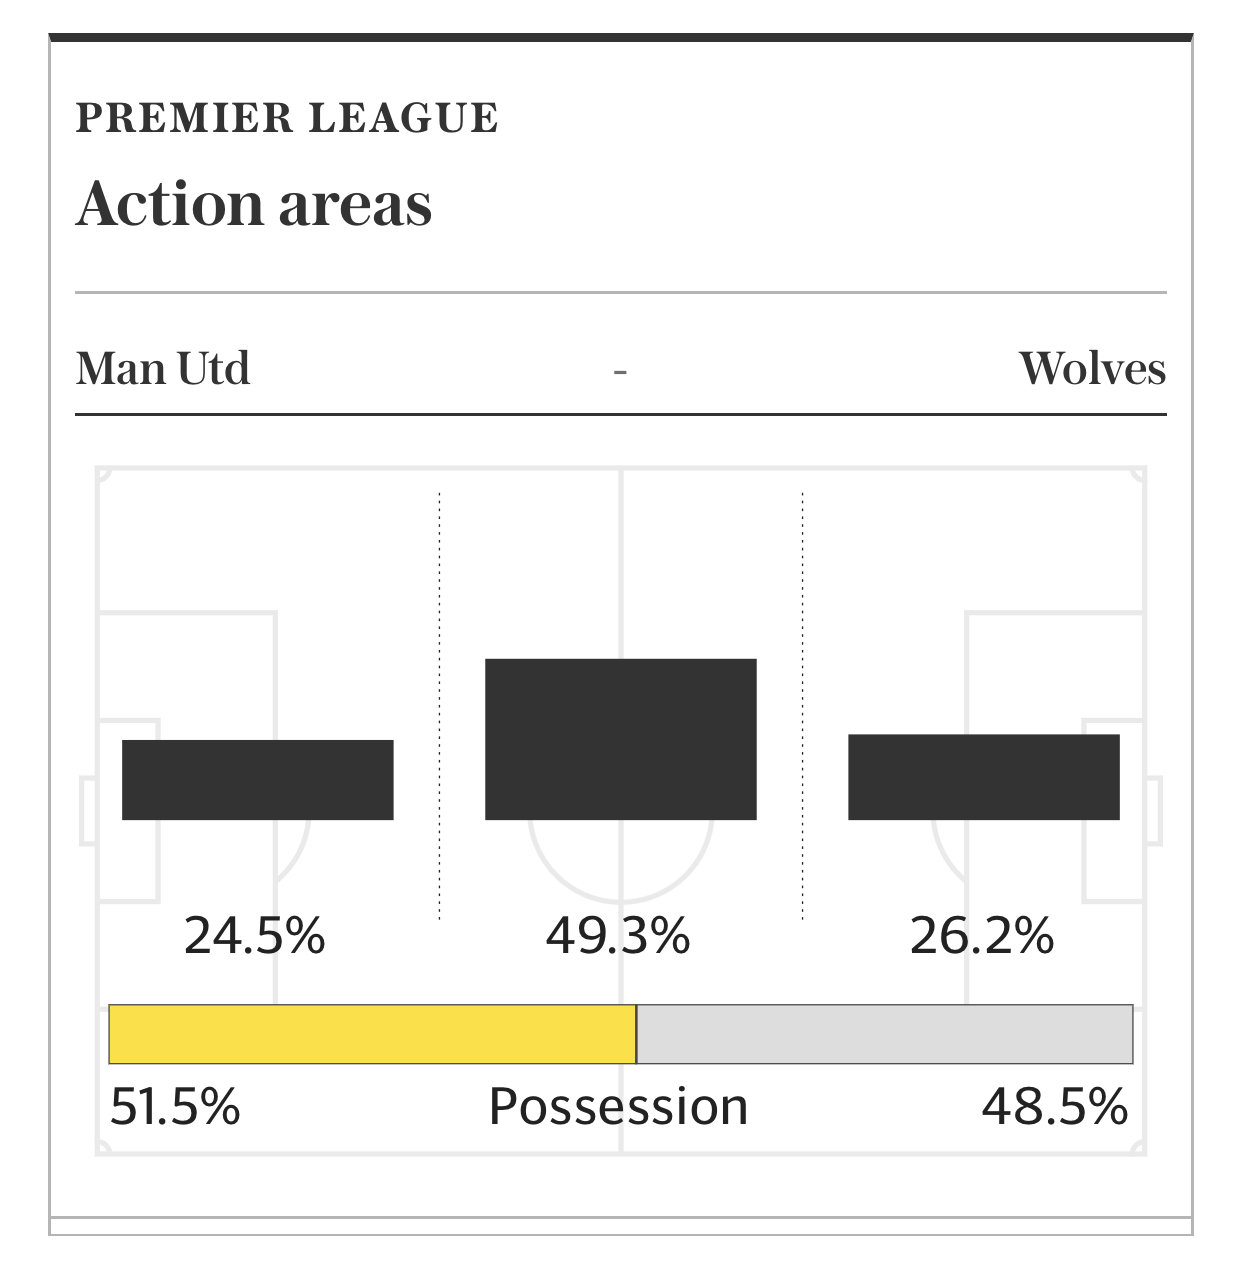Click the Premier League heading label
The width and height of the screenshot is (1242, 1268).
[287, 118]
